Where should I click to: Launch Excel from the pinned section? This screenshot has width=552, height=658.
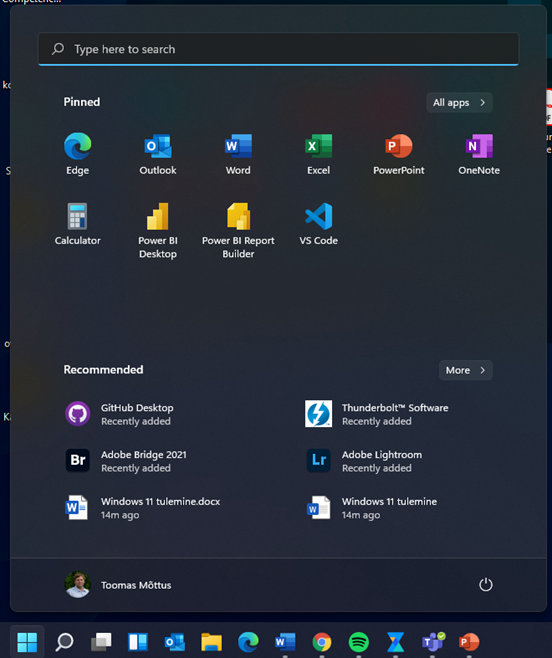click(x=319, y=154)
